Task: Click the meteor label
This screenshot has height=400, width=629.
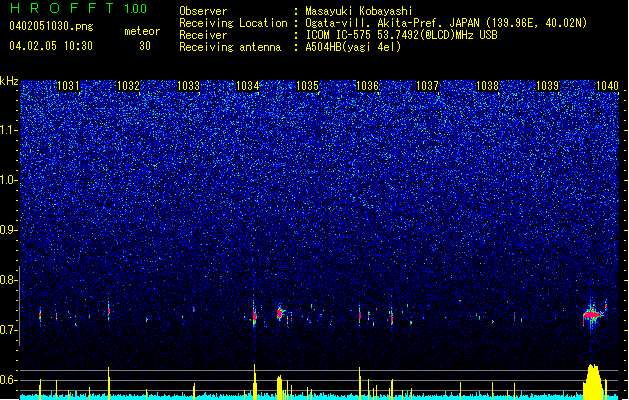Action: point(142,31)
